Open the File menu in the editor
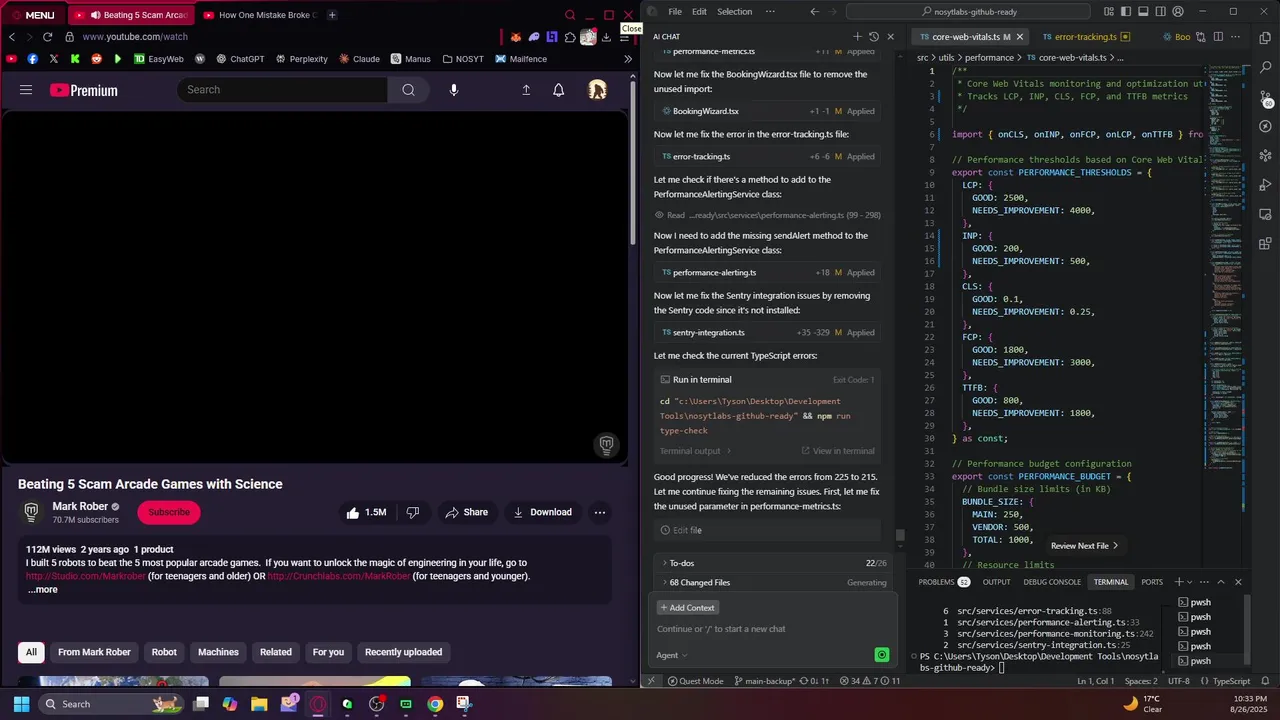 pyautogui.click(x=675, y=12)
